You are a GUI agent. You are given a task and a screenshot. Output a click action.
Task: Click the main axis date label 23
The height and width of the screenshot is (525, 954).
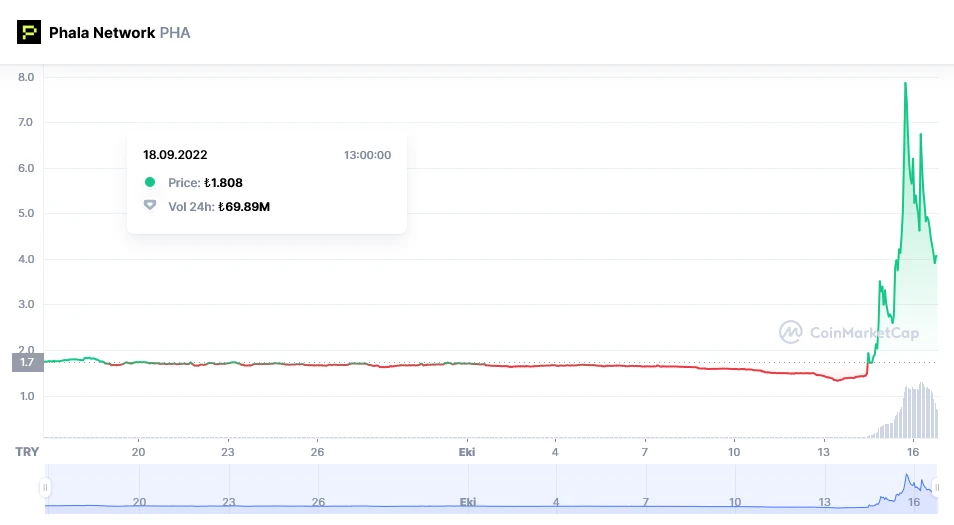coord(228,452)
